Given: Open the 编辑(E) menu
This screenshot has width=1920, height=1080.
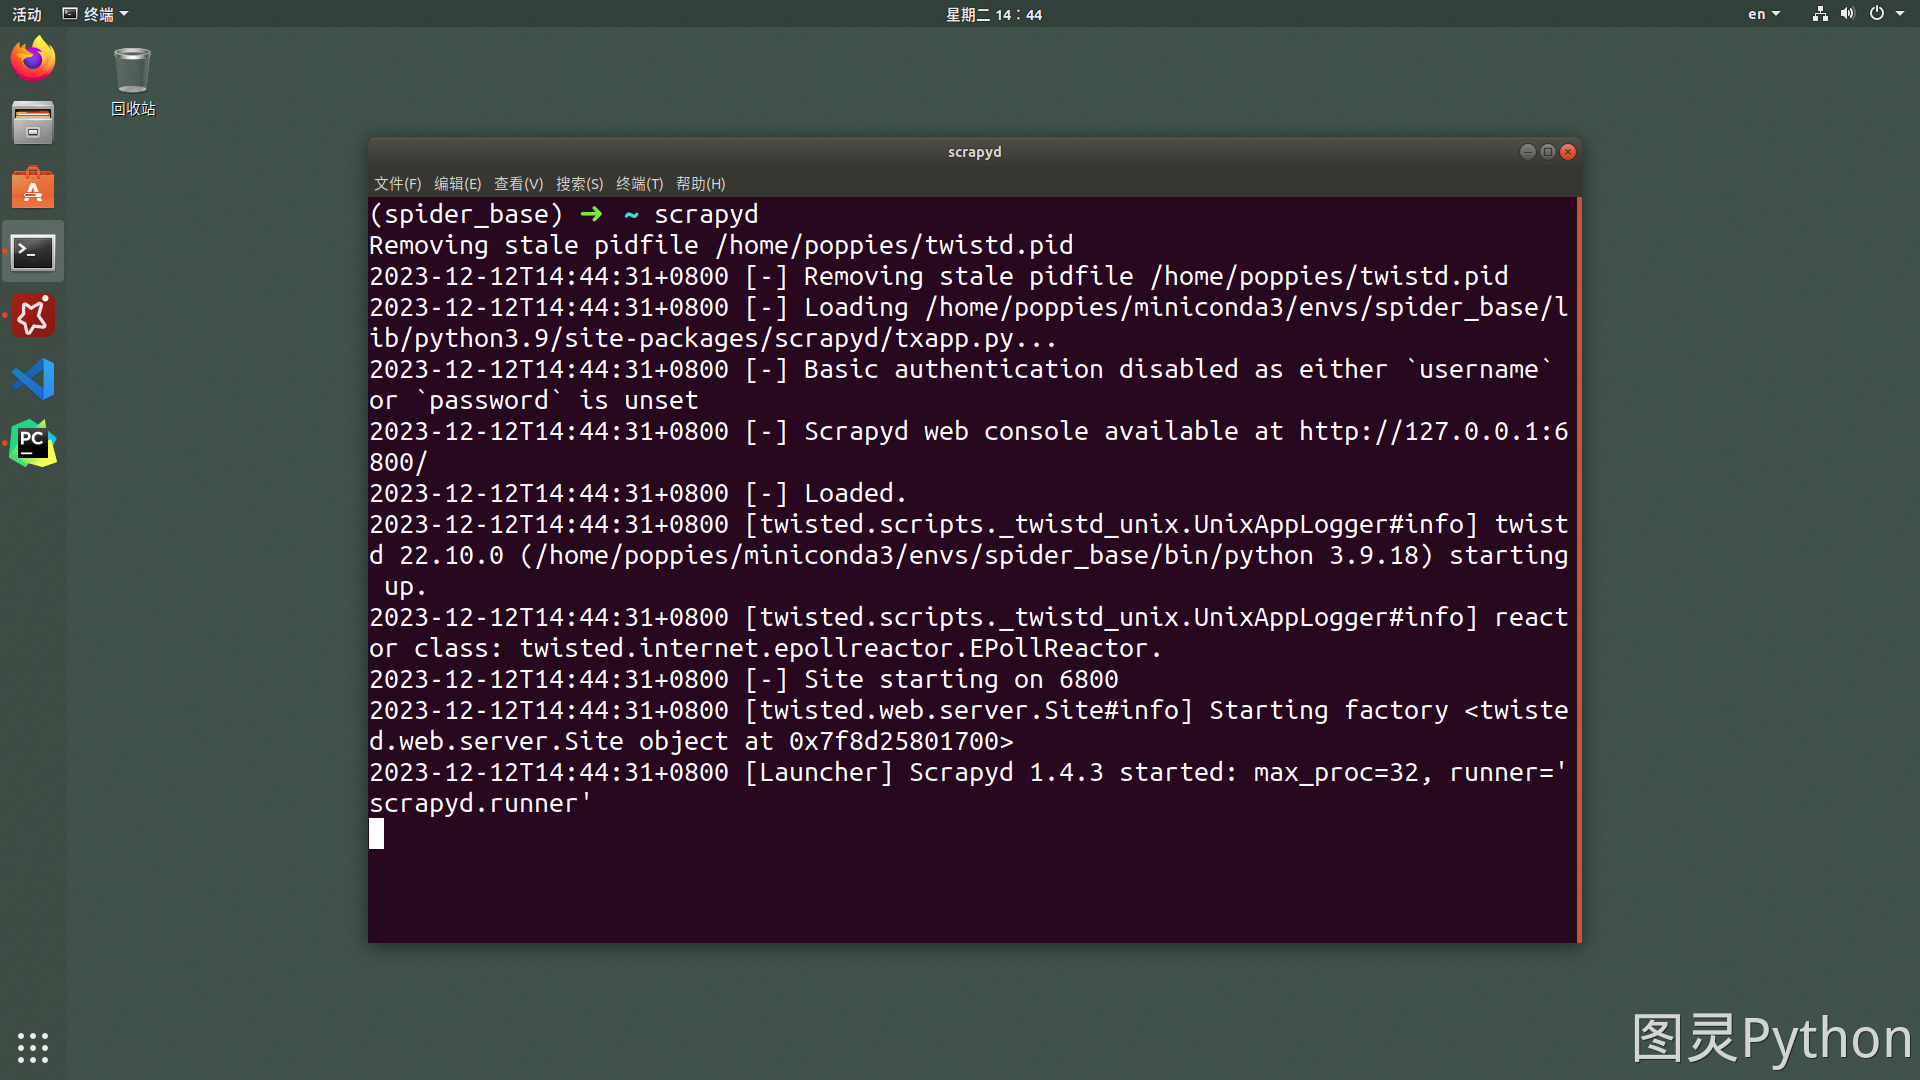Looking at the screenshot, I should 457,184.
